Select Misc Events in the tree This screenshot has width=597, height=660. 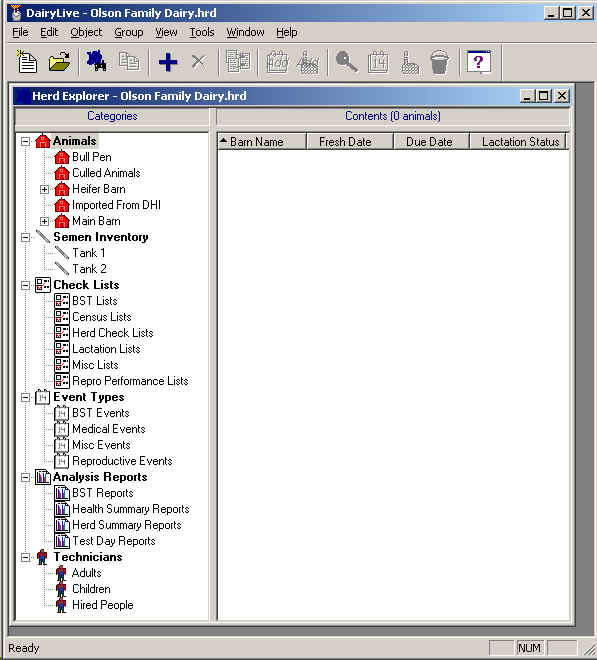pyautogui.click(x=101, y=445)
